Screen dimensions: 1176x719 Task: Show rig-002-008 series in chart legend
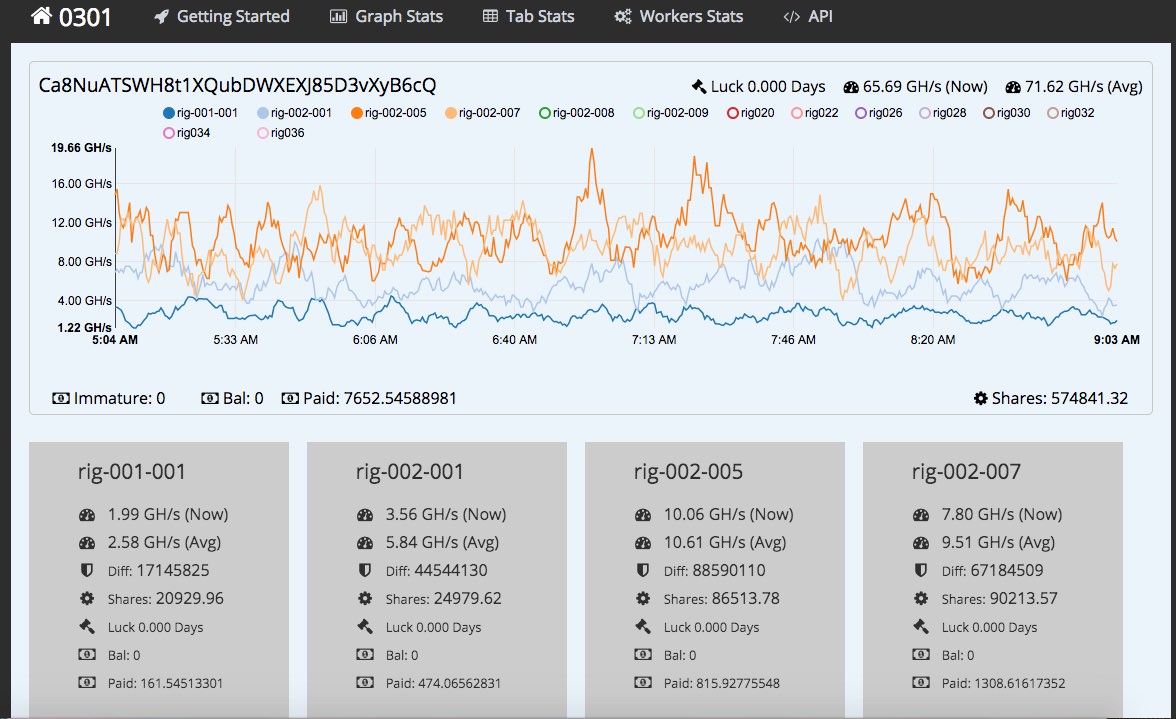[x=545, y=113]
